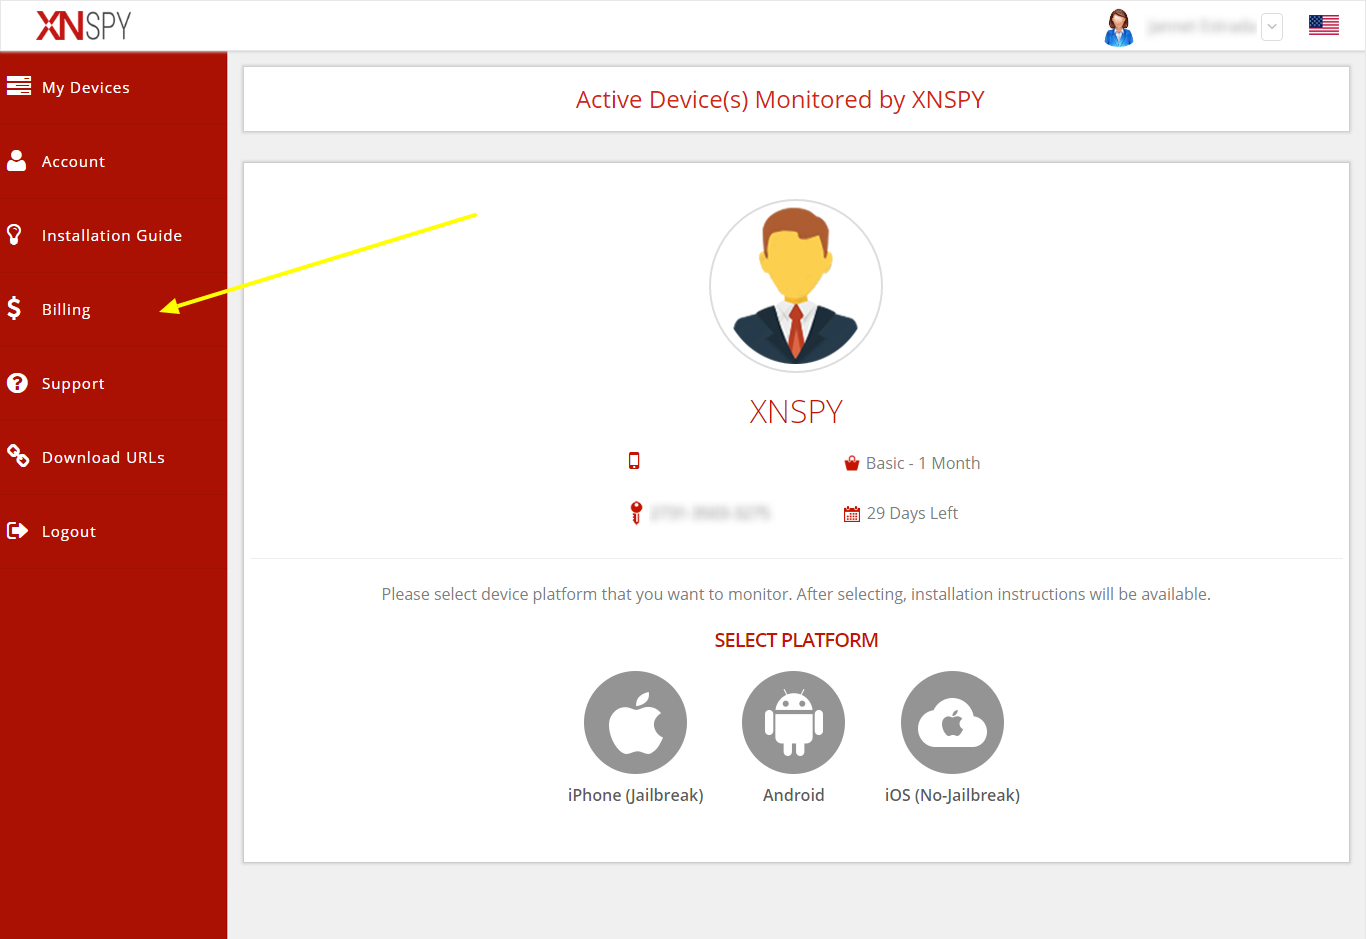The image size is (1366, 939).
Task: Select the Android platform icon
Action: pos(793,722)
